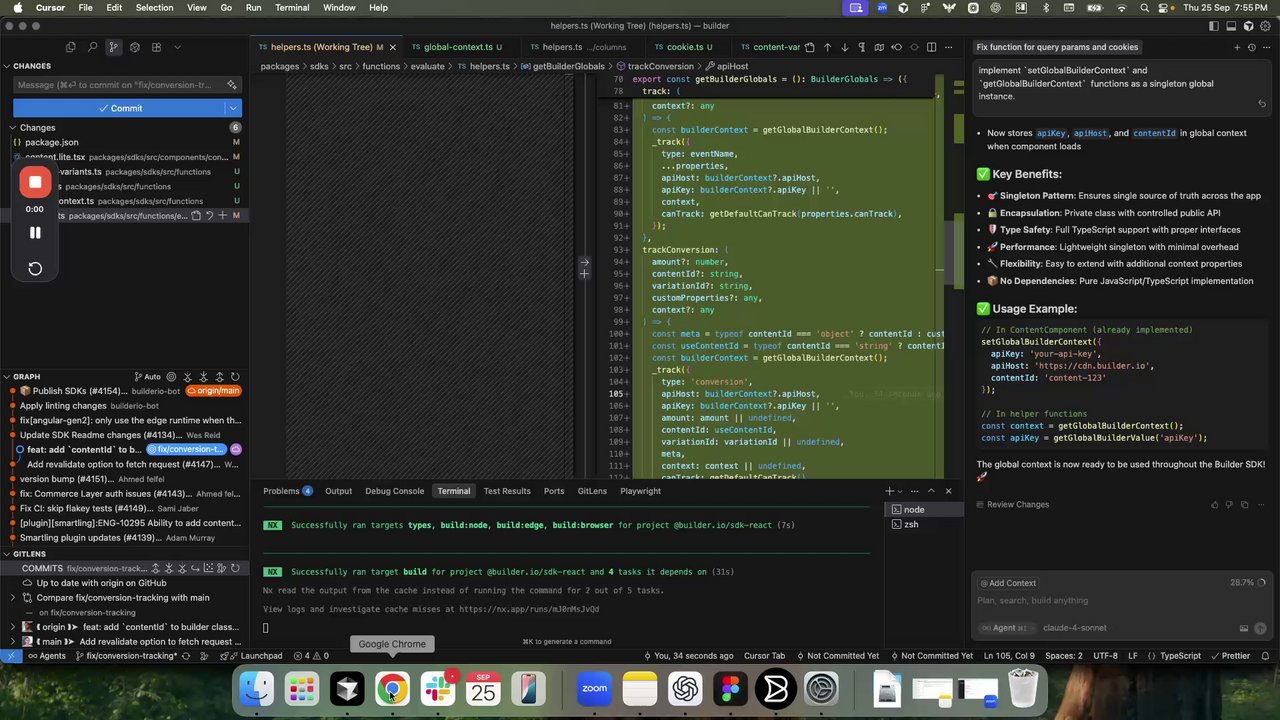Collapse the Changes group

point(12,128)
